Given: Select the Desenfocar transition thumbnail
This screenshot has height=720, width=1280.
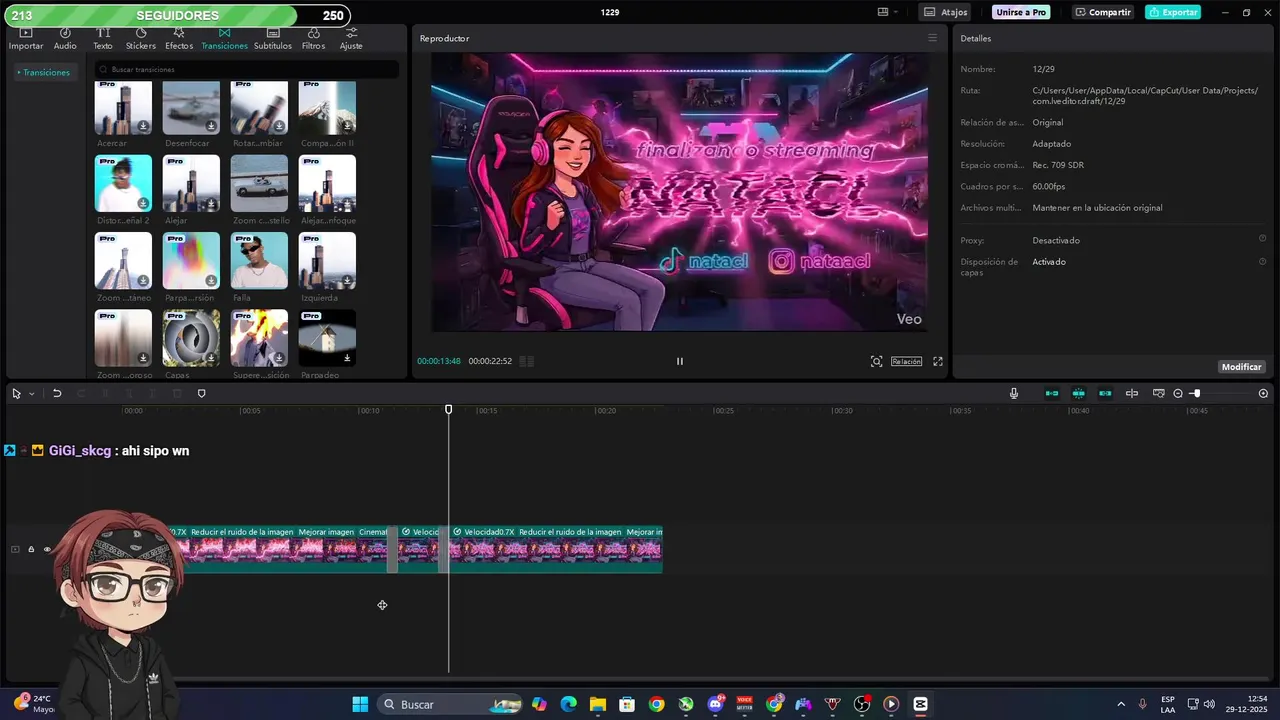Looking at the screenshot, I should click(191, 108).
